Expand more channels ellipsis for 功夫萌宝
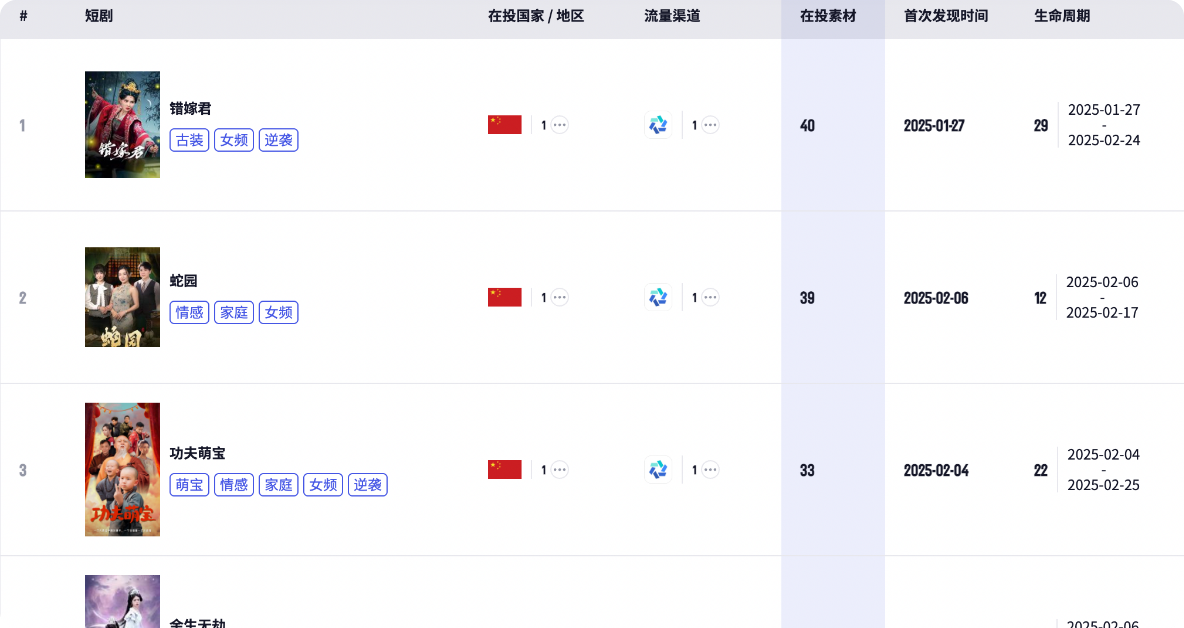Screen dimensions: 1184x628 (711, 469)
